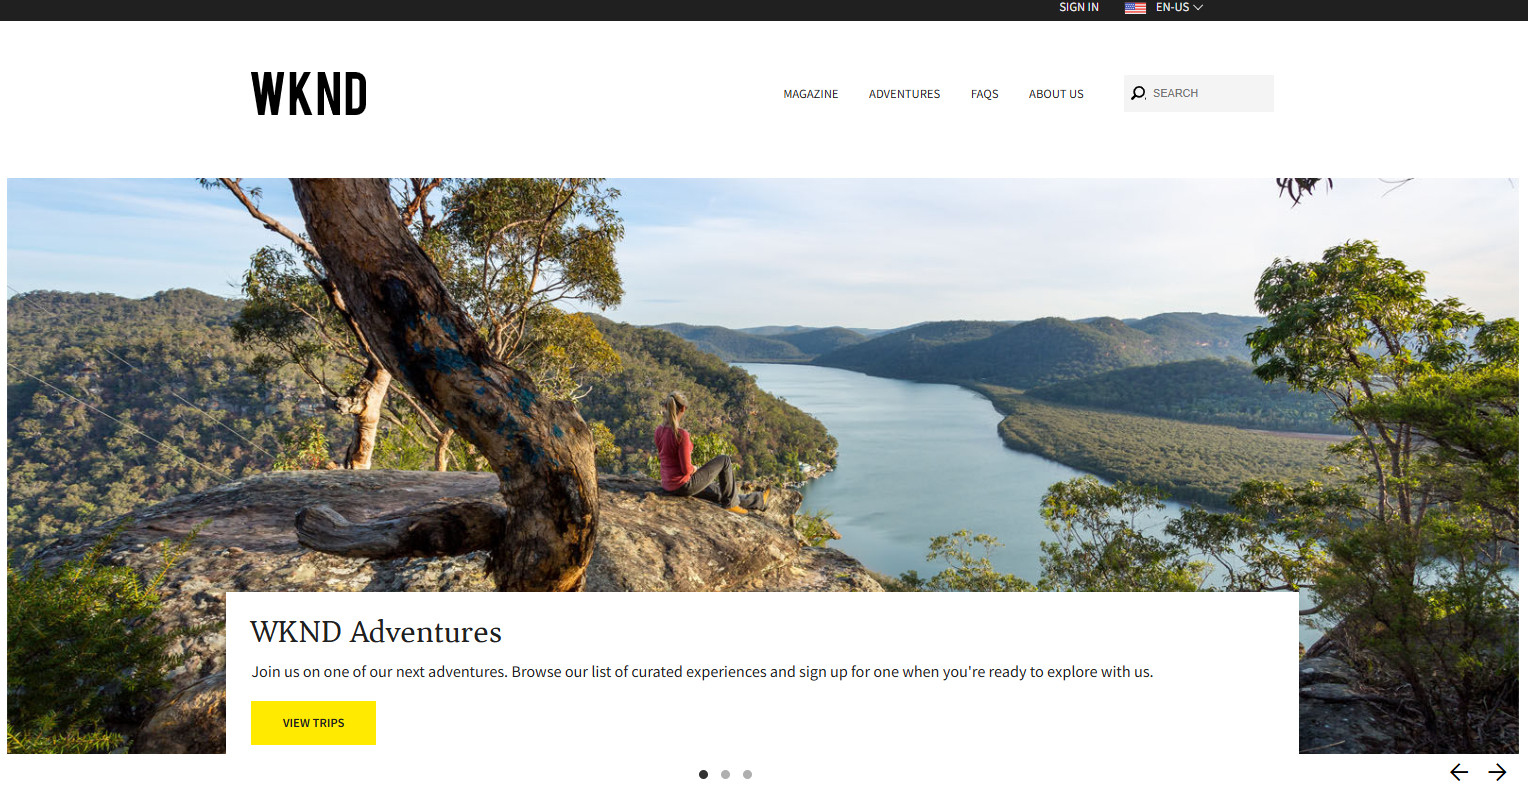Viewport: 1528px width, 785px height.
Task: Click the chevron next to EN-US
Action: point(1198,8)
